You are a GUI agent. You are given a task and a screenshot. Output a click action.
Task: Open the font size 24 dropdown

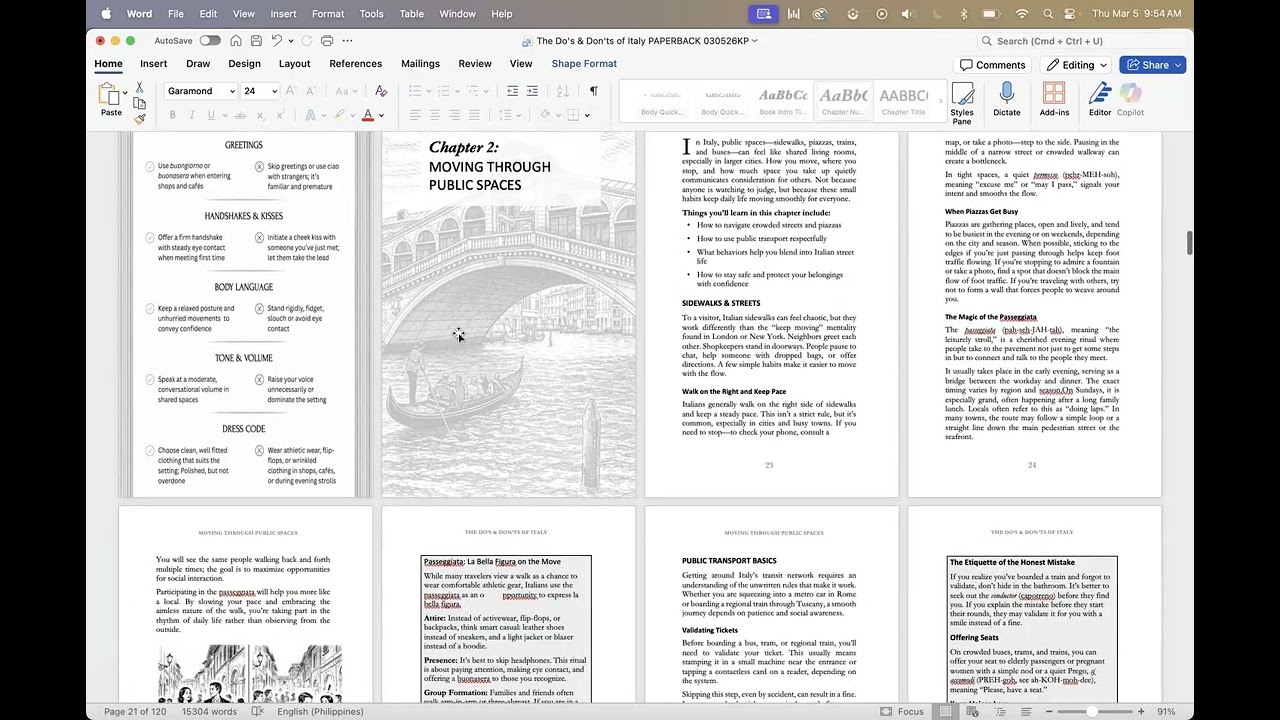click(274, 91)
